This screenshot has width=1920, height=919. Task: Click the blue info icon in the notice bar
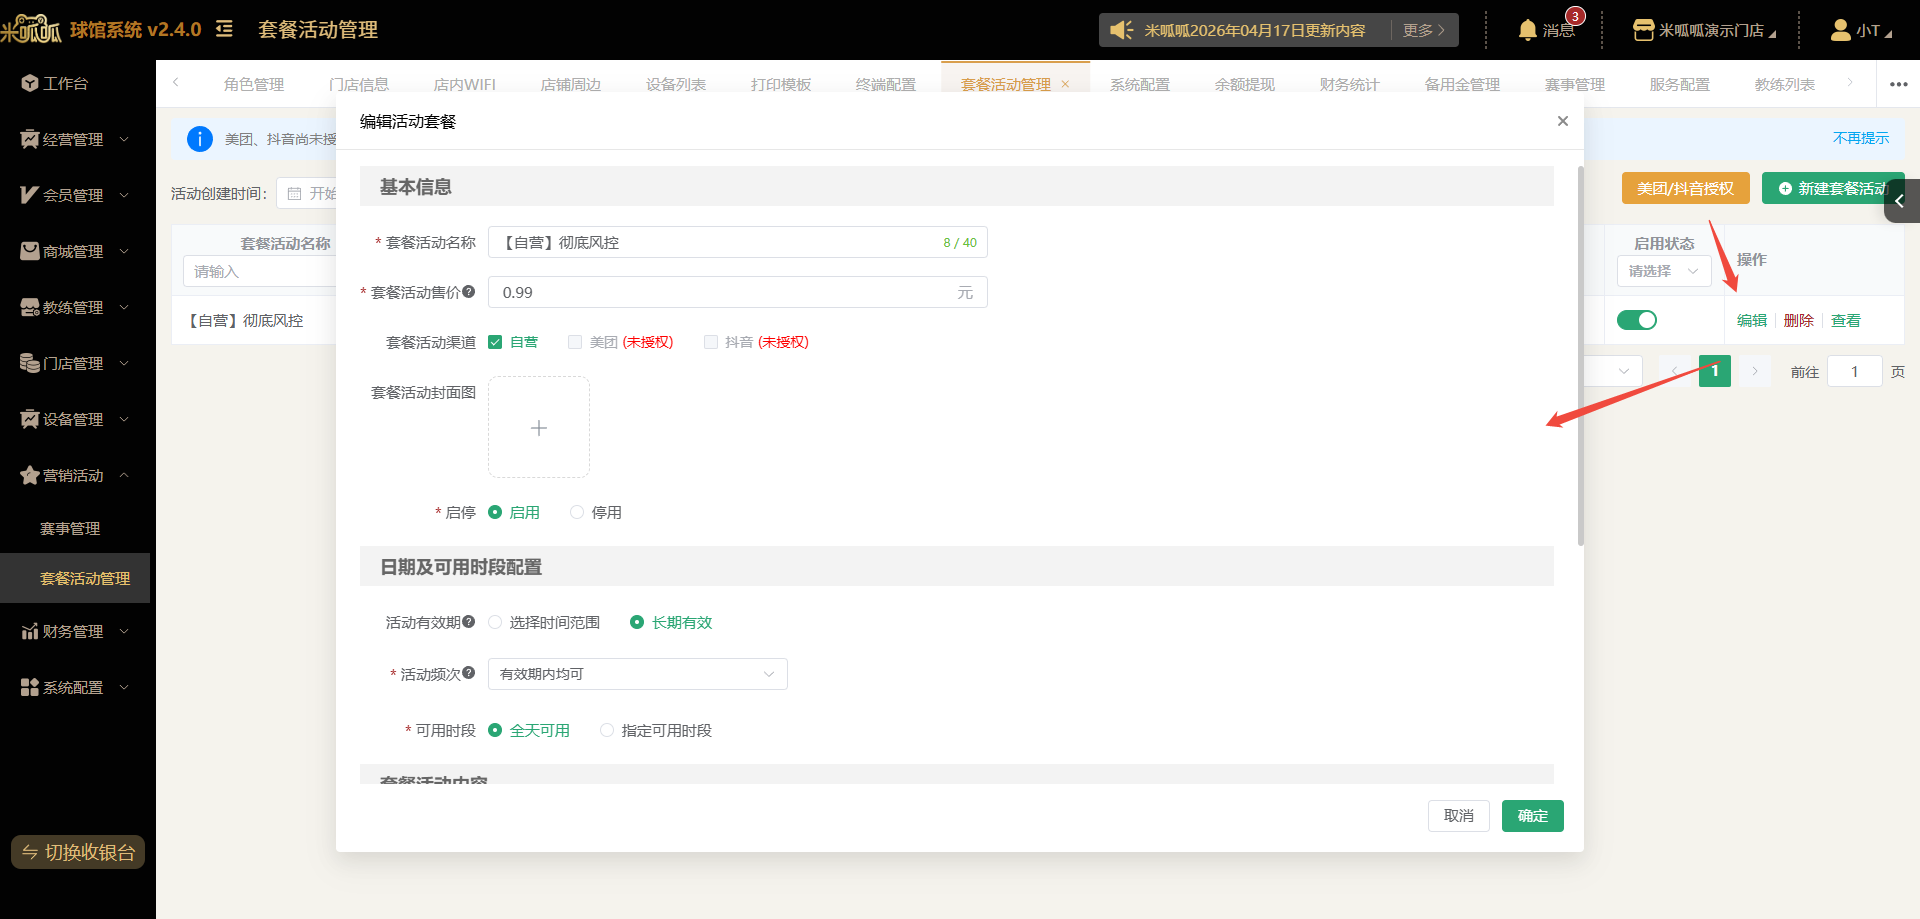pyautogui.click(x=200, y=139)
